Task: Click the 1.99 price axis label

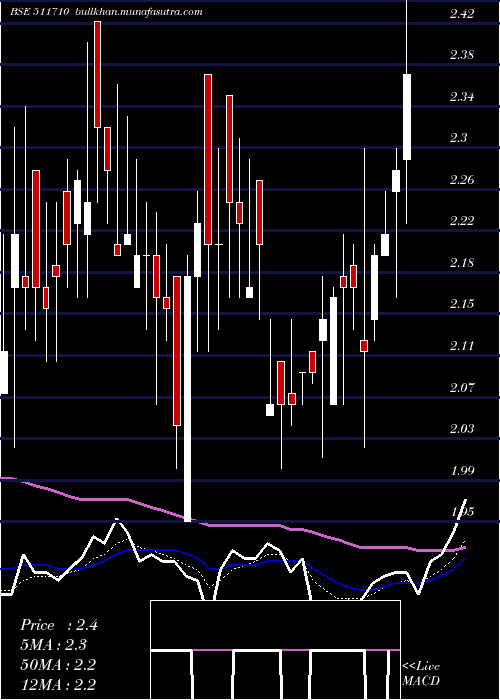Action: coord(462,471)
